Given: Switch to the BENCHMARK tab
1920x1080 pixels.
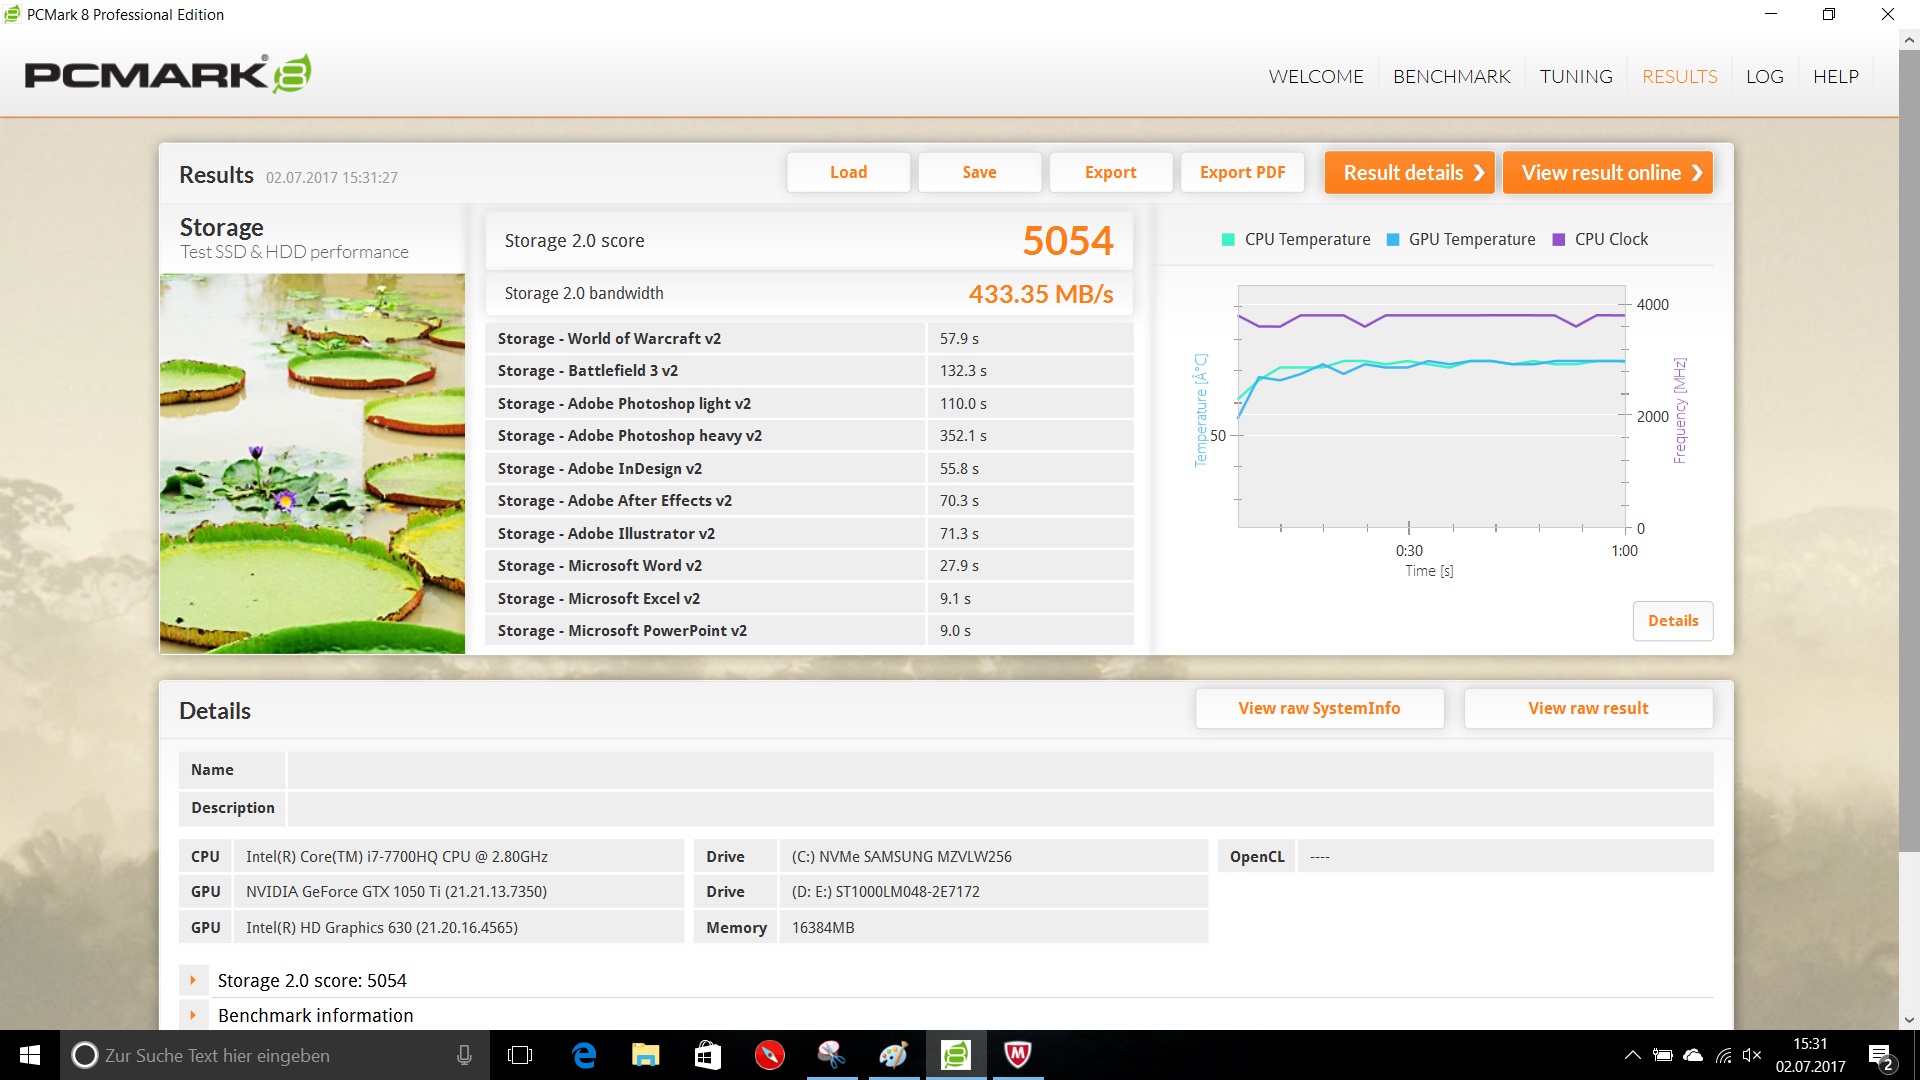Looking at the screenshot, I should [1451, 77].
